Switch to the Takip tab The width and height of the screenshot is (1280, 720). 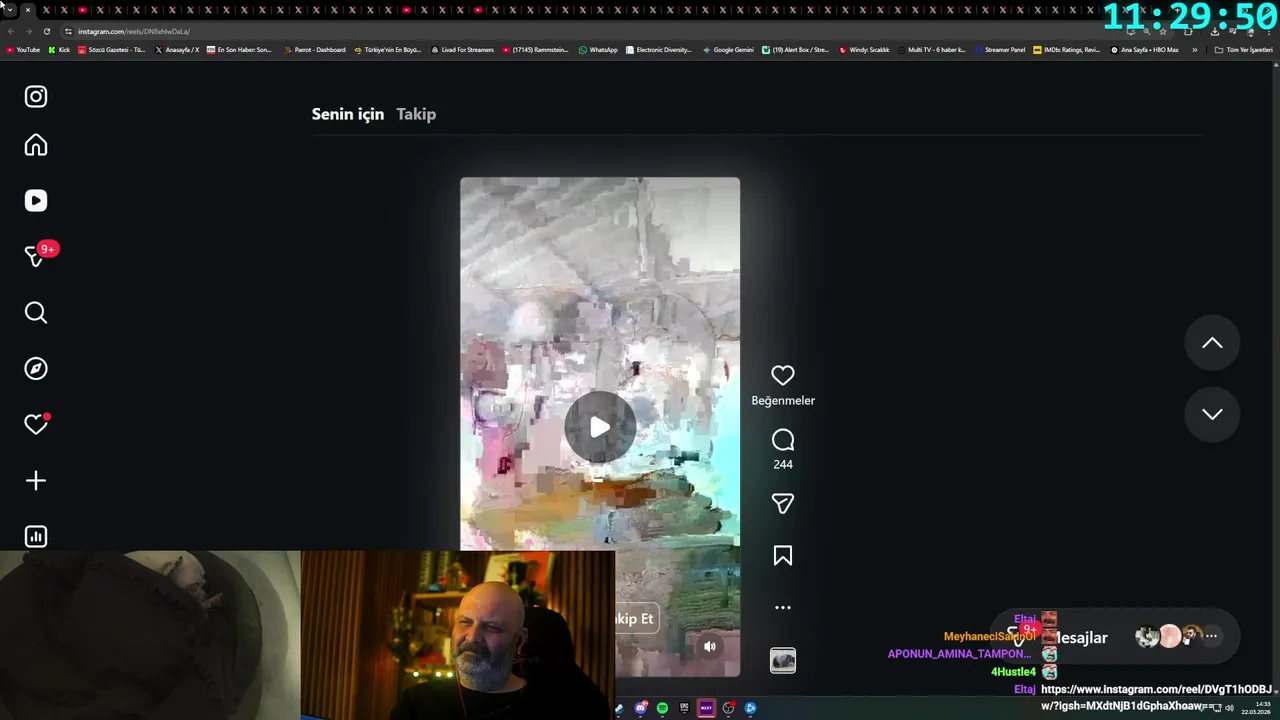click(x=416, y=114)
